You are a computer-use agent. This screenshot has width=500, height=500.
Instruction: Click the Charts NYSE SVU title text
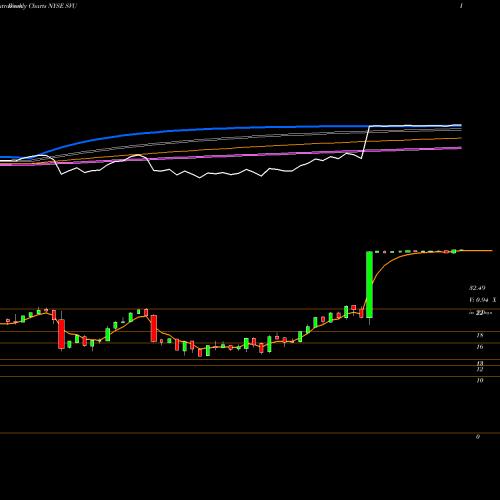point(53,6)
